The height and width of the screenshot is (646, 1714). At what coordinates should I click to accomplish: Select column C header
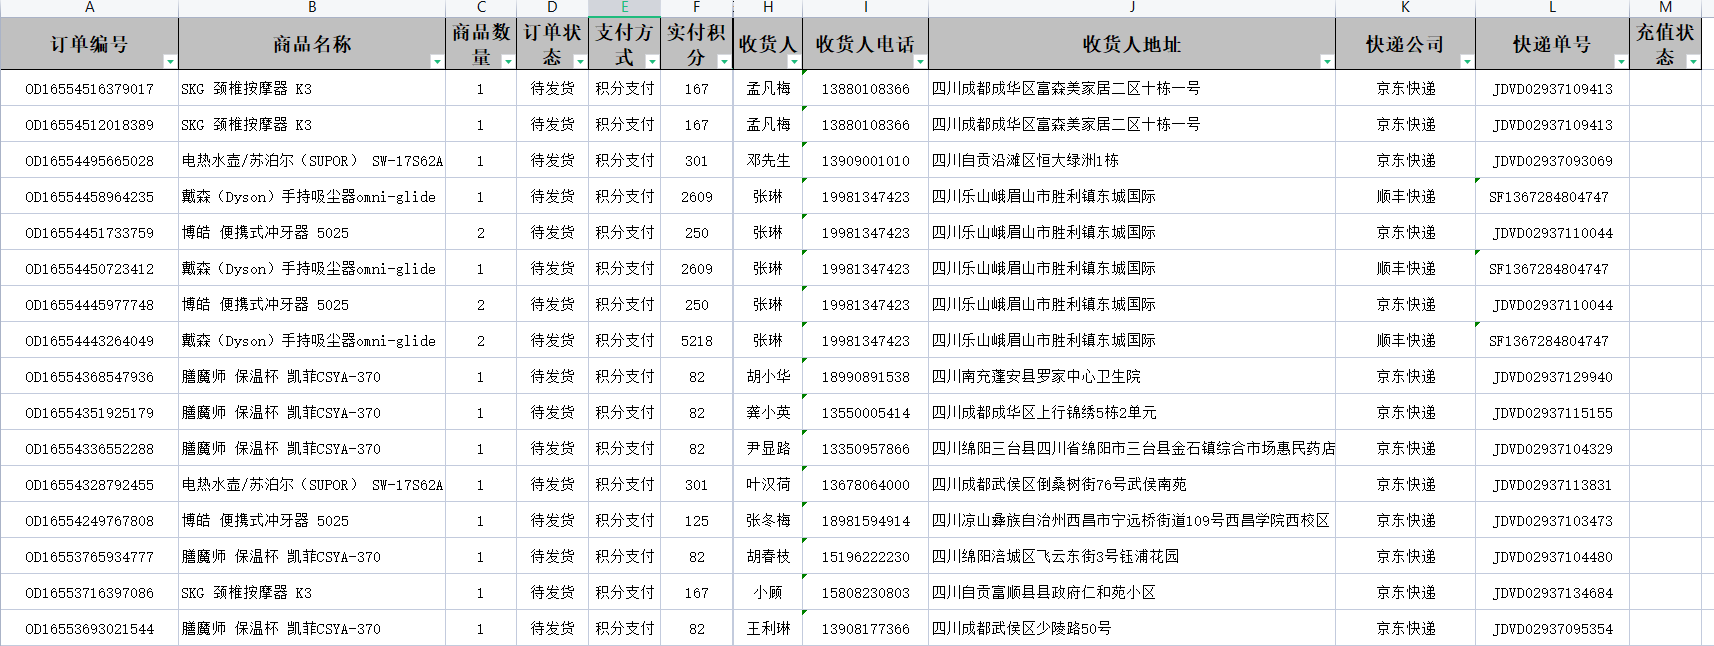pos(481,7)
